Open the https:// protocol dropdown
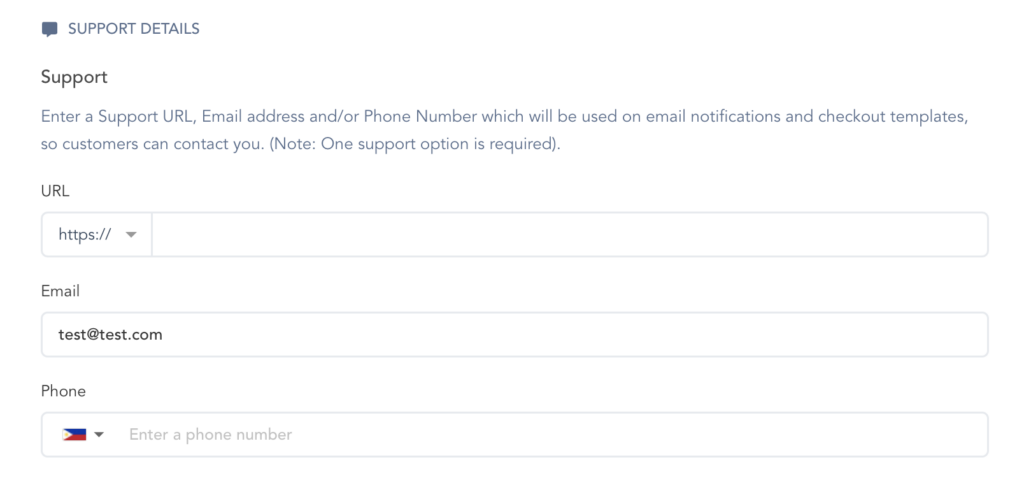 (97, 234)
